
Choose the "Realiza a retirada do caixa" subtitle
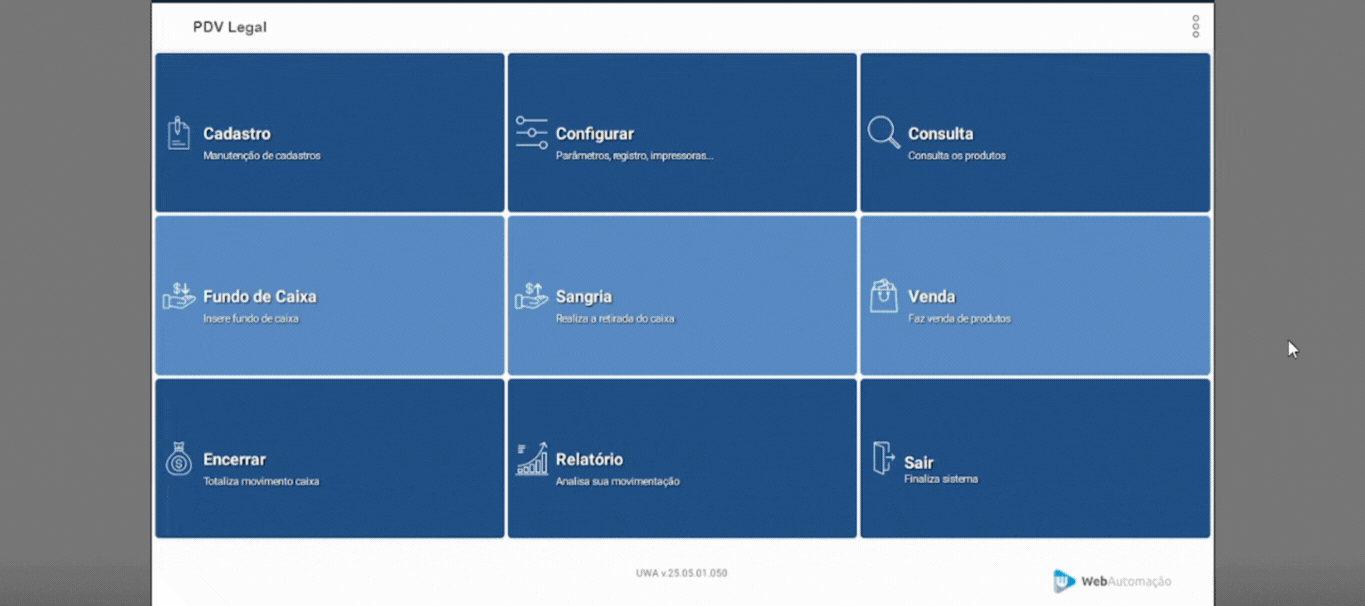click(x=615, y=319)
